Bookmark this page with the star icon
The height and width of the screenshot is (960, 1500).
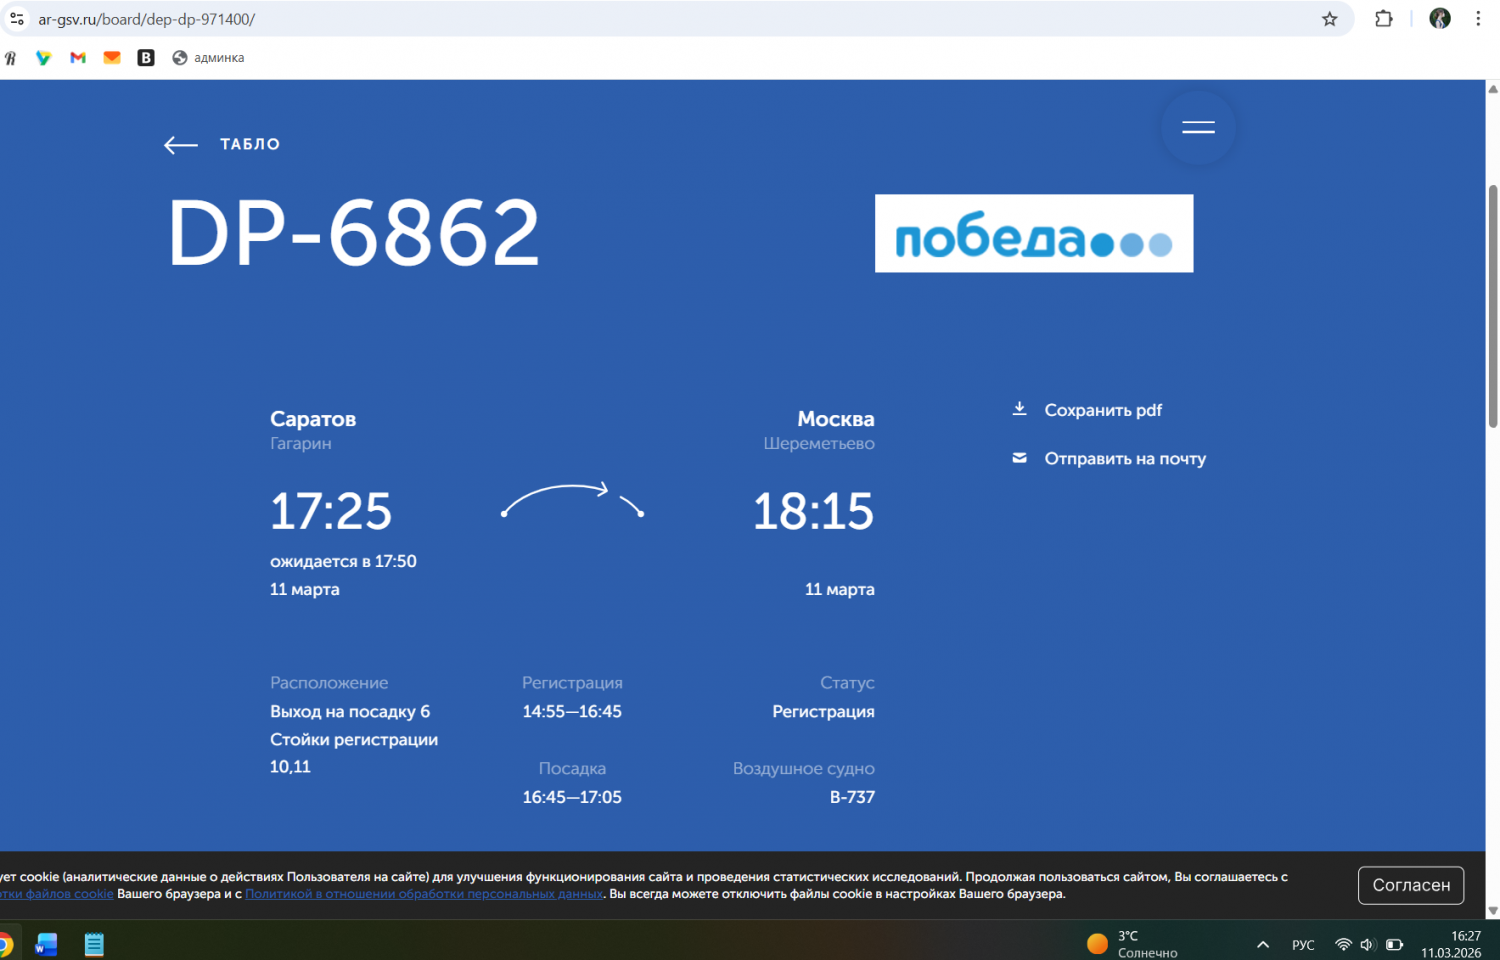point(1329,19)
